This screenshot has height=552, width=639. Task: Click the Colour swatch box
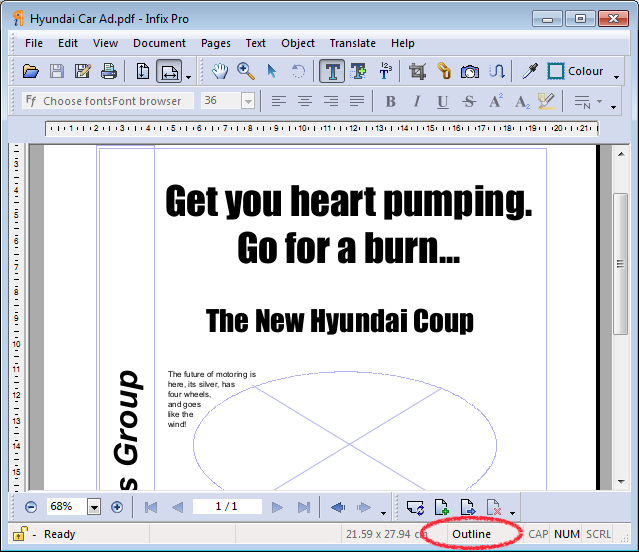coord(555,71)
